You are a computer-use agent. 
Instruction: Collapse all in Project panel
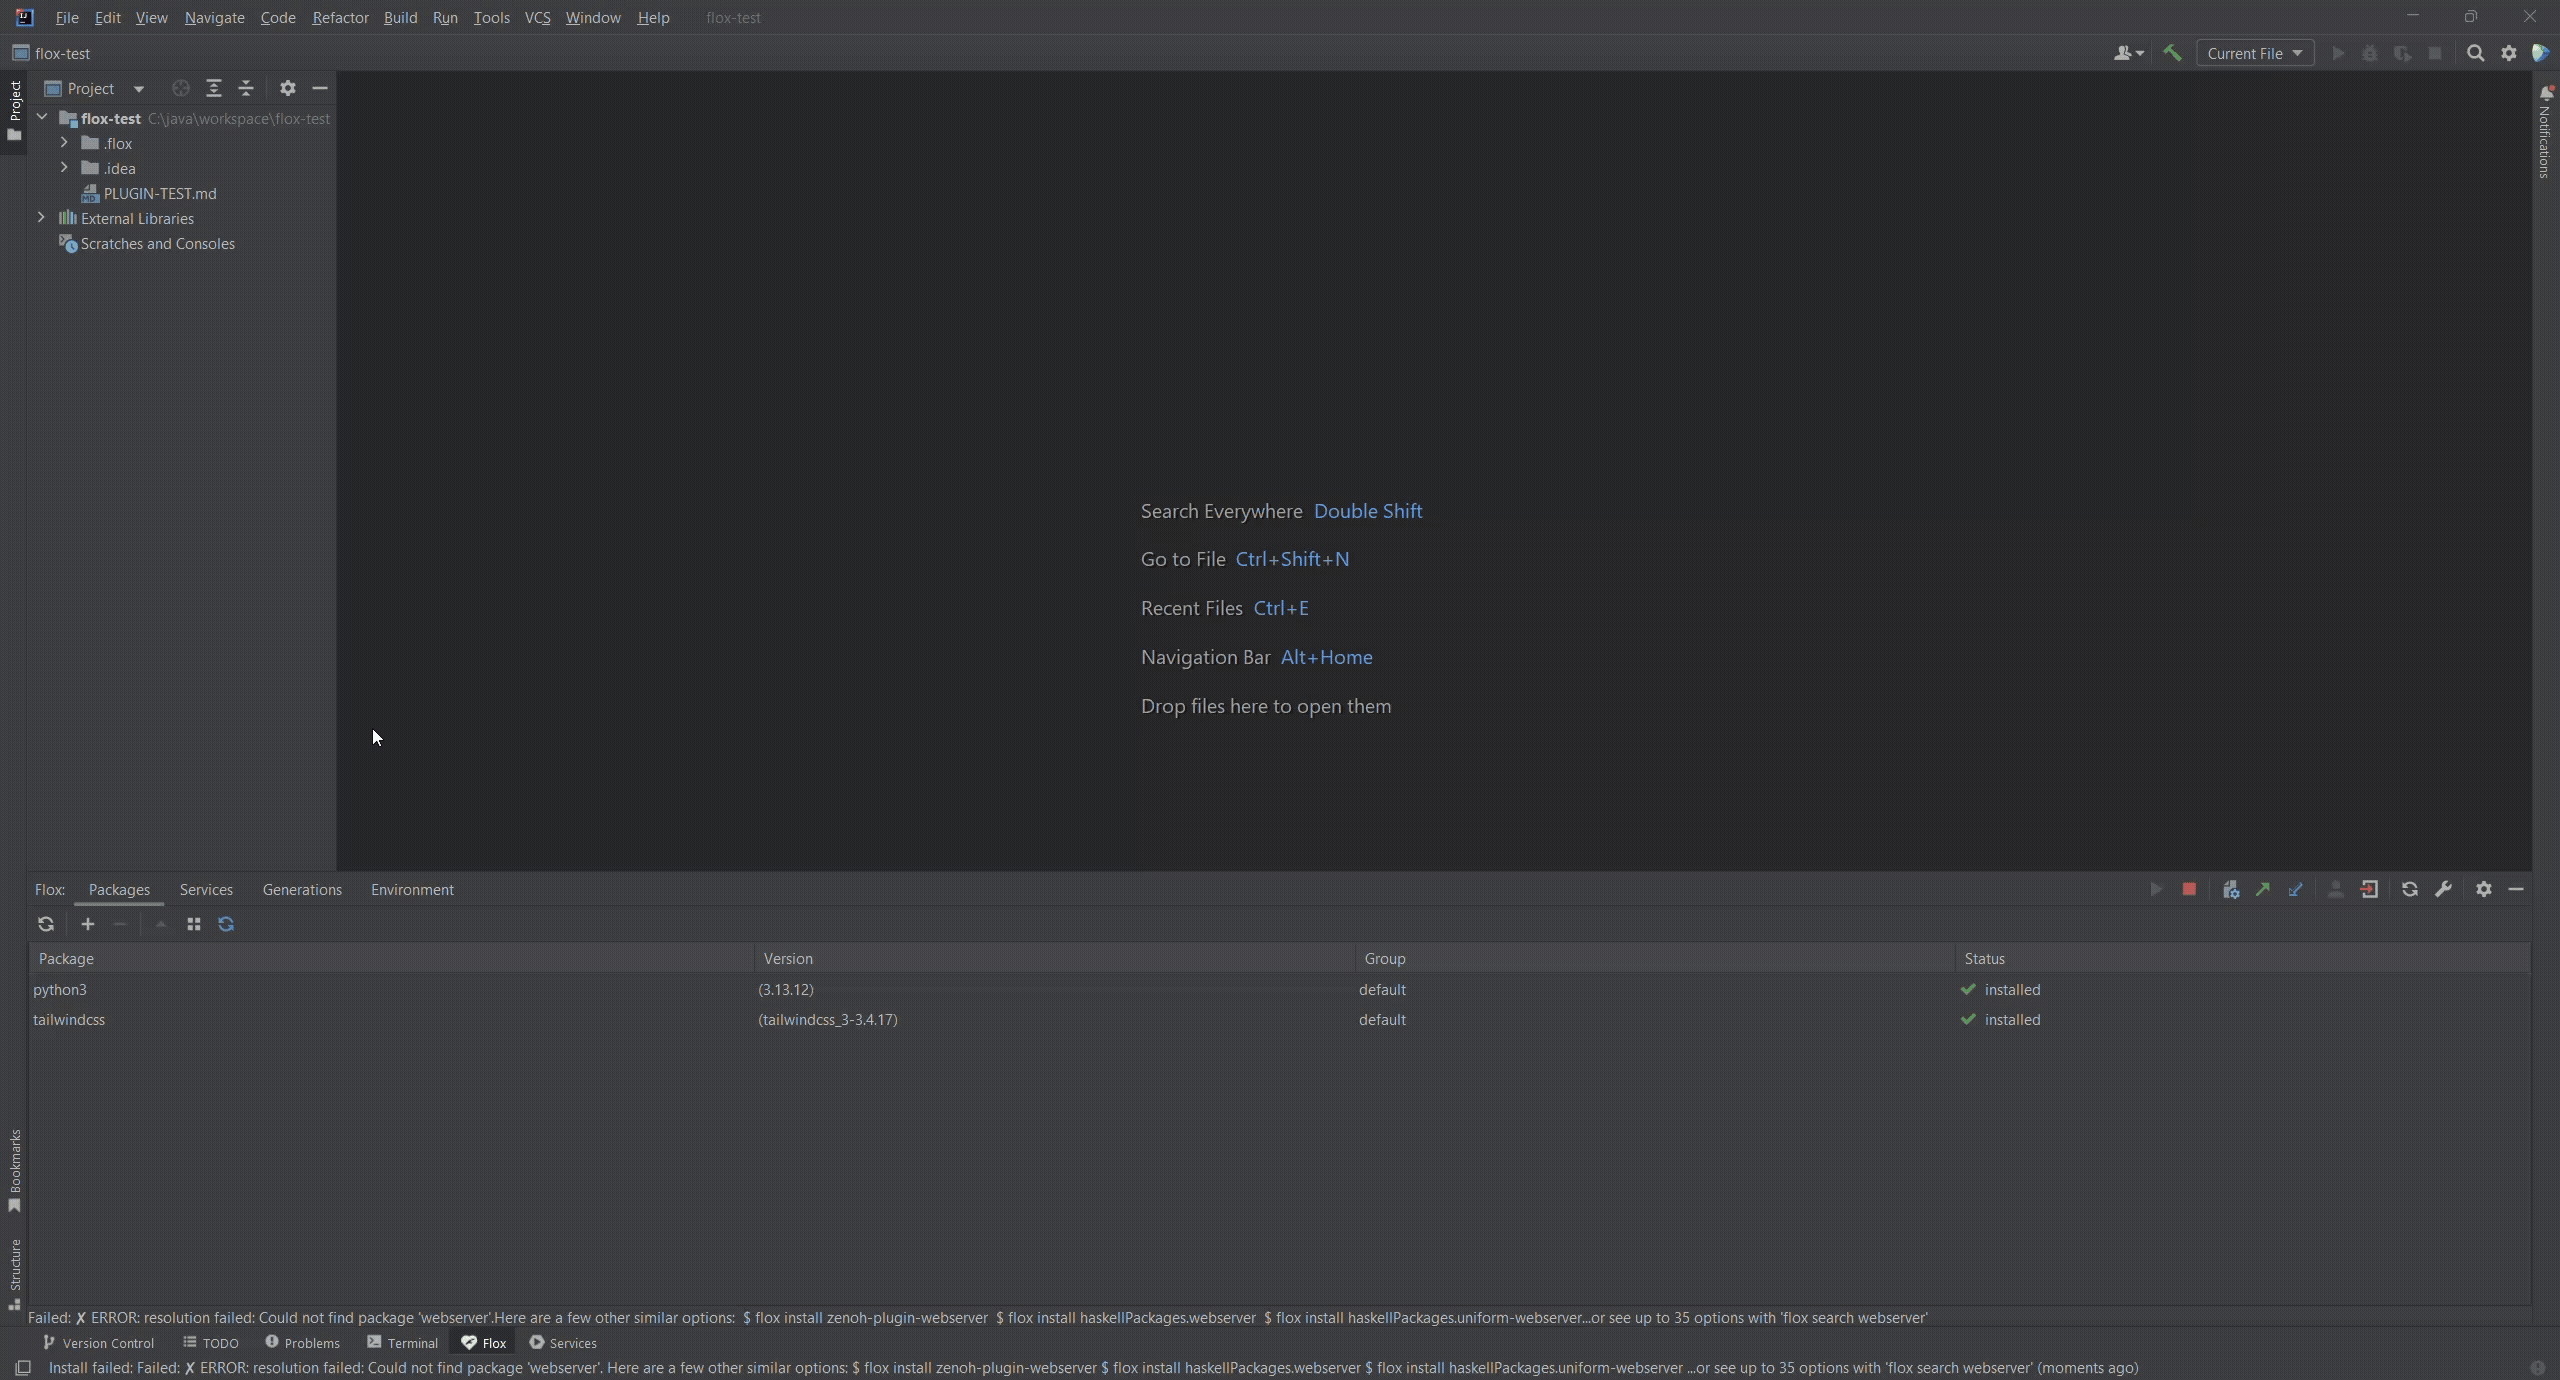[246, 88]
